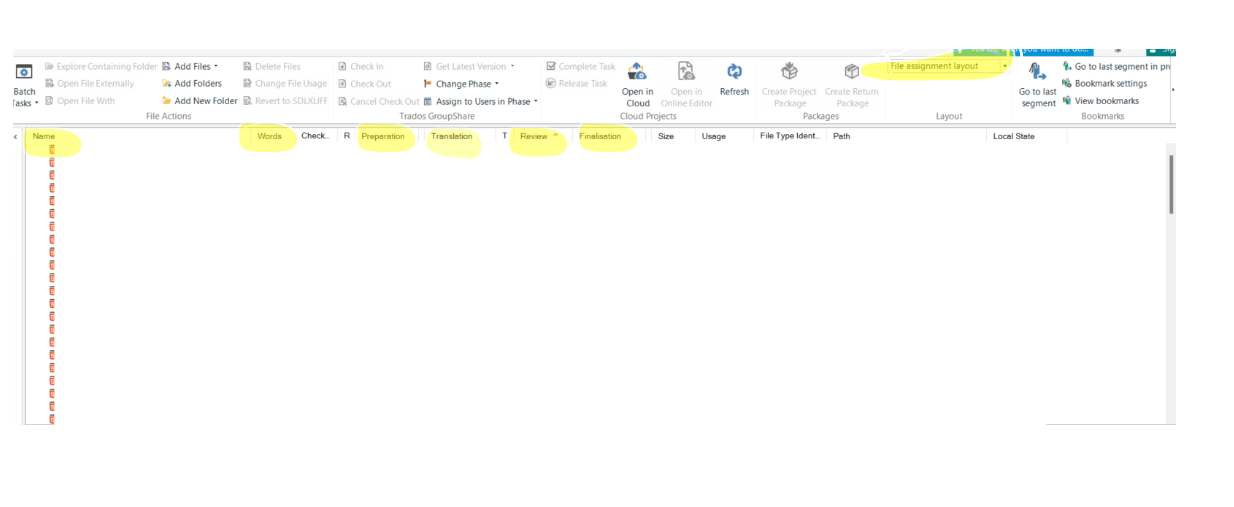Open the Batch Tasks menu
The width and height of the screenshot is (1234, 507).
point(24,86)
